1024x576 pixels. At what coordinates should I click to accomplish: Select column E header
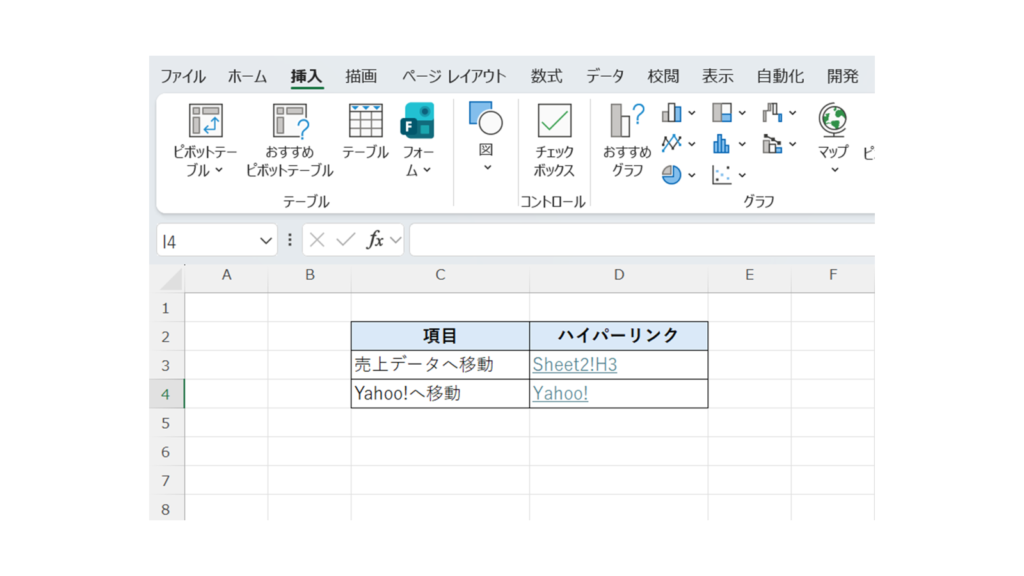(749, 275)
